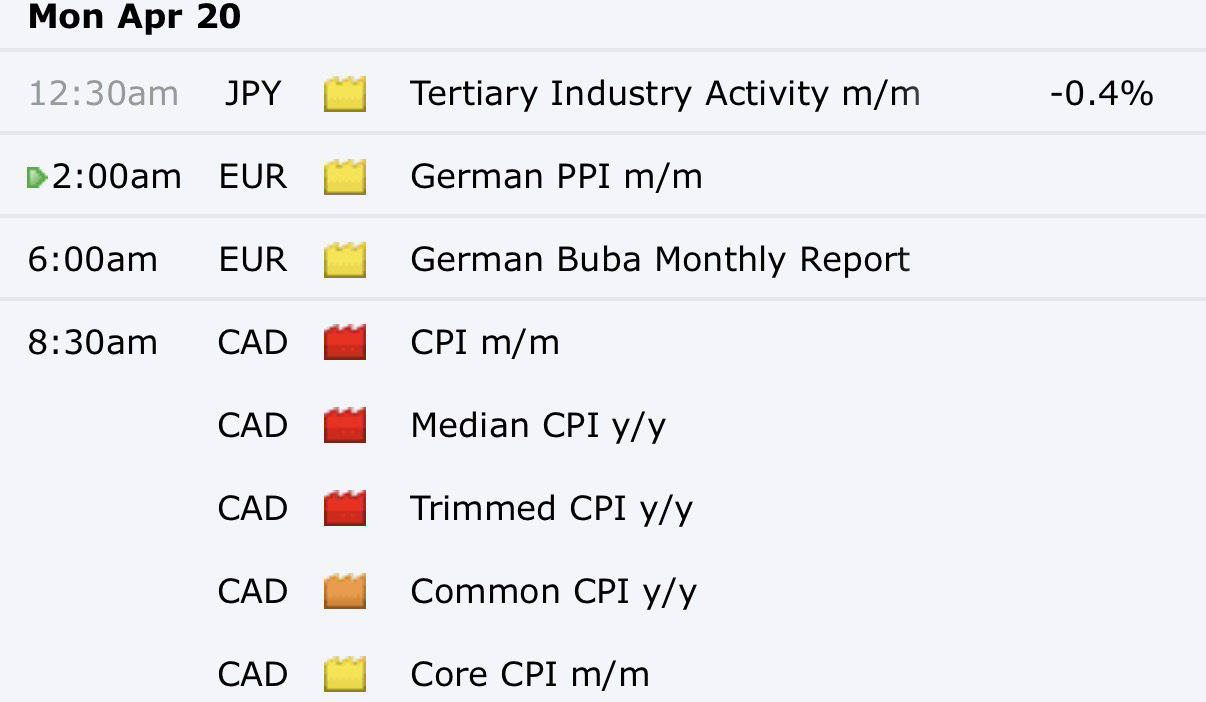
Task: Click the orange impact icon beside Common CPI y/y
Action: (345, 592)
